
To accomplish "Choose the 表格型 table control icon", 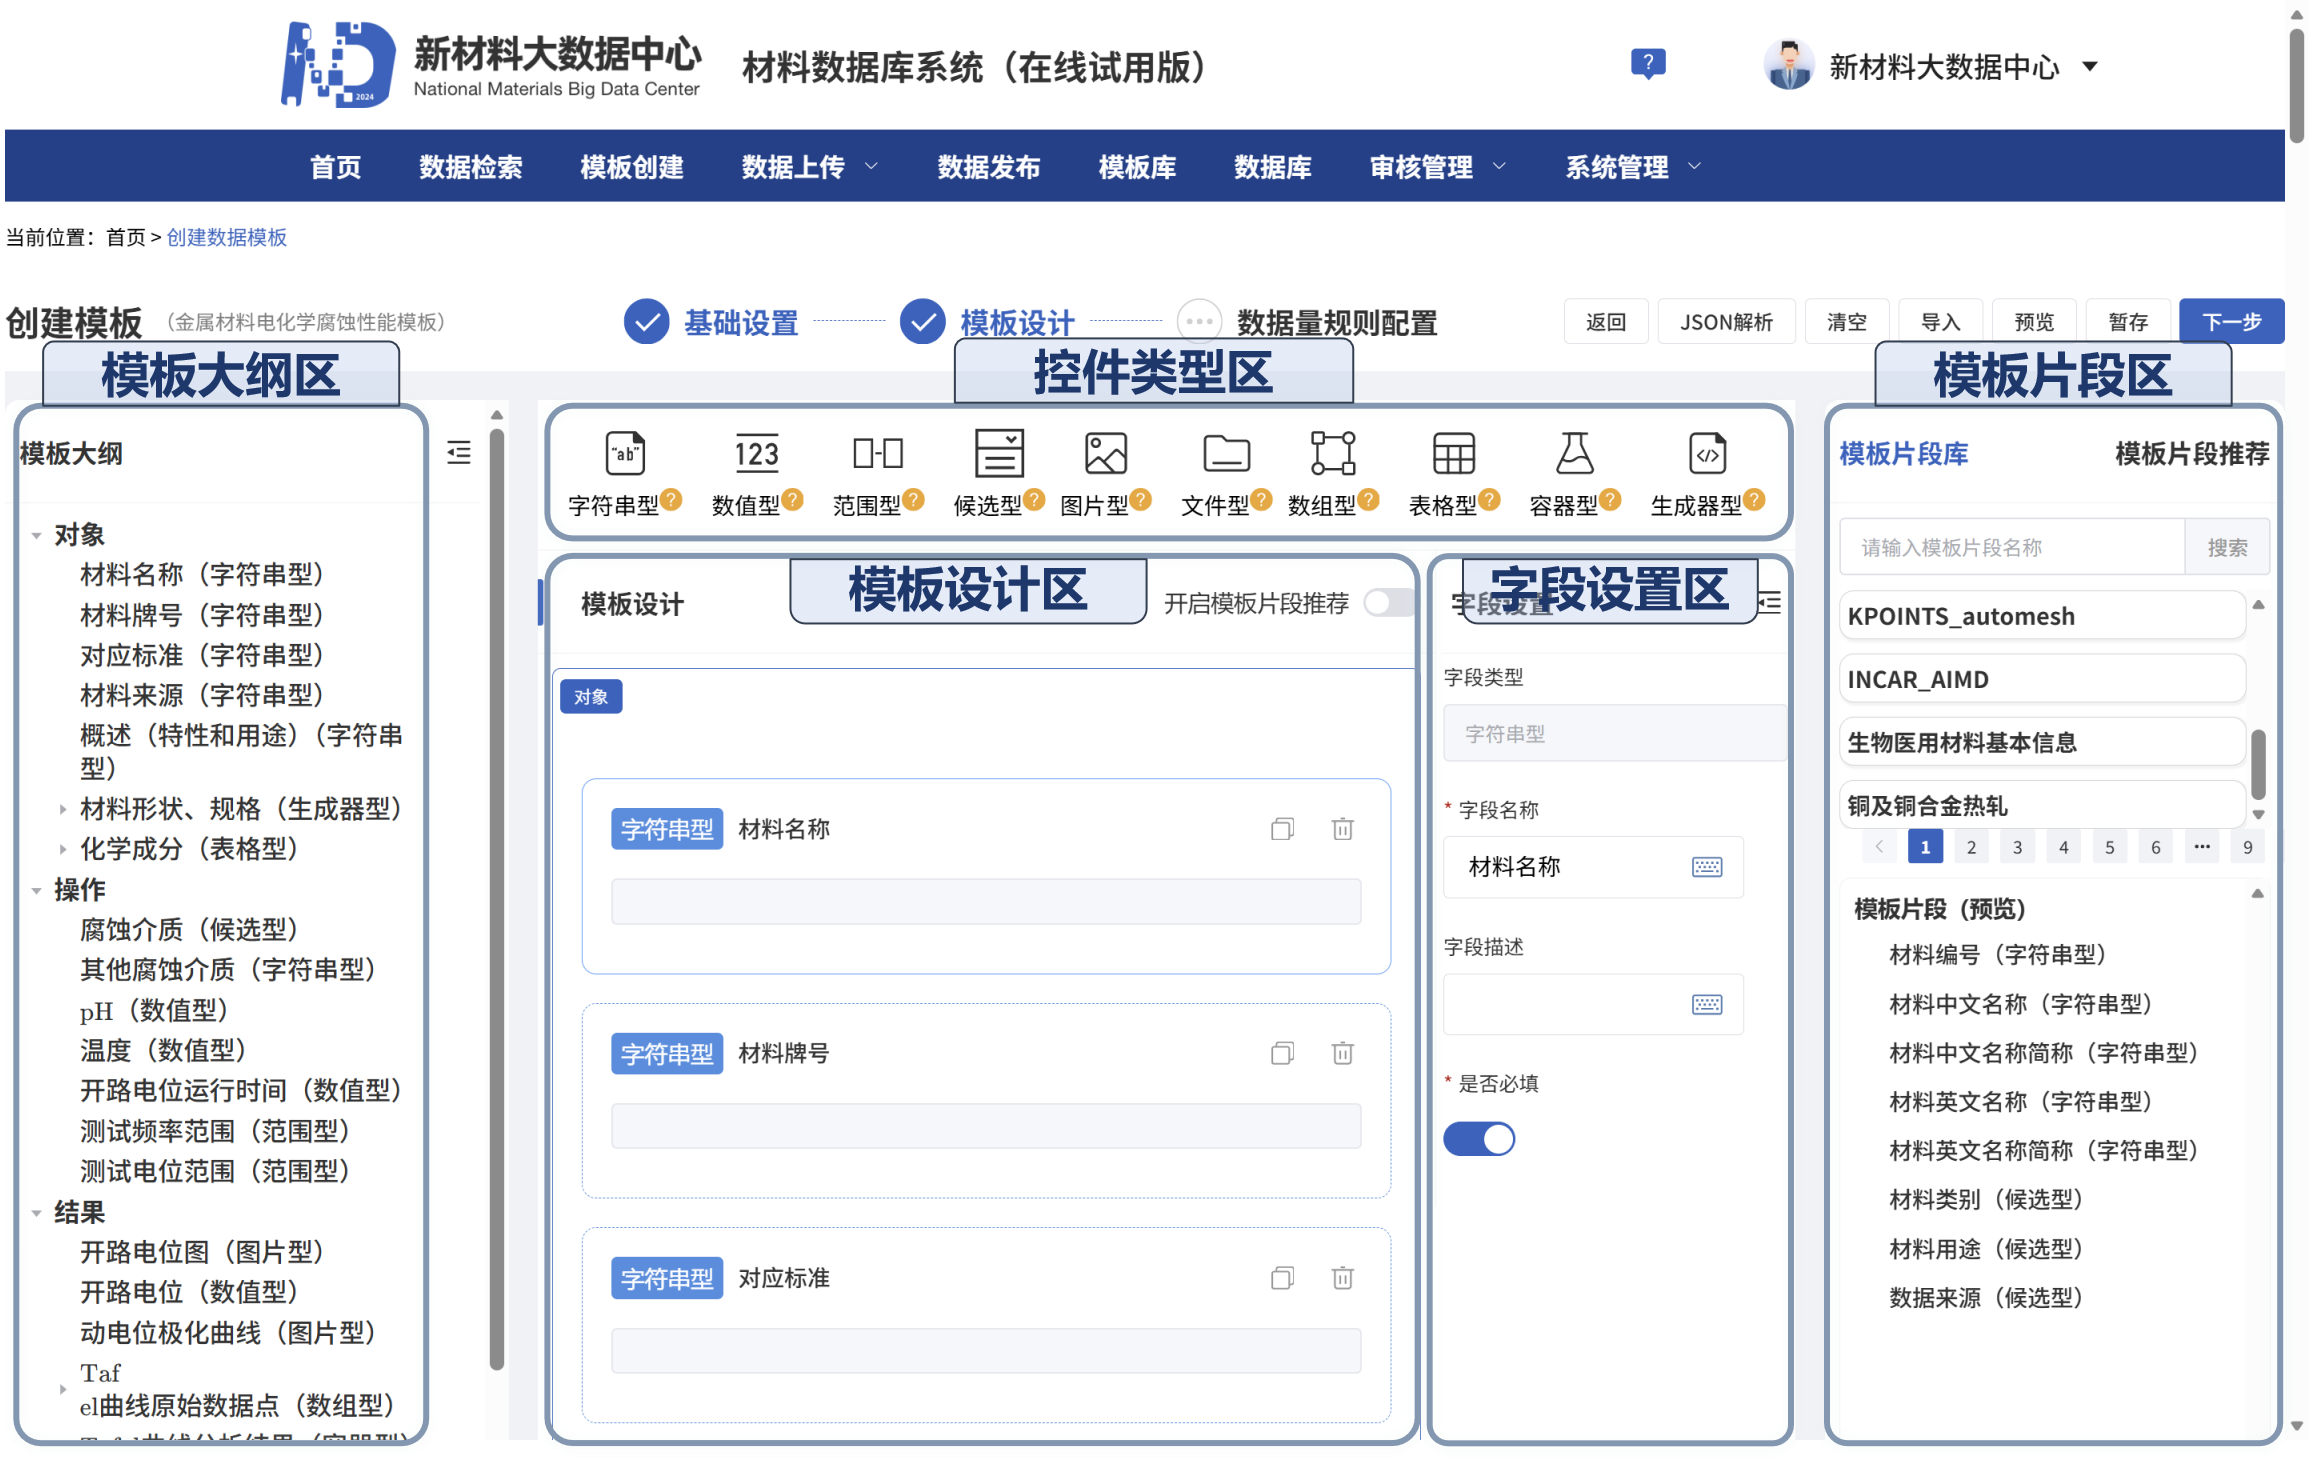I will click(1452, 455).
